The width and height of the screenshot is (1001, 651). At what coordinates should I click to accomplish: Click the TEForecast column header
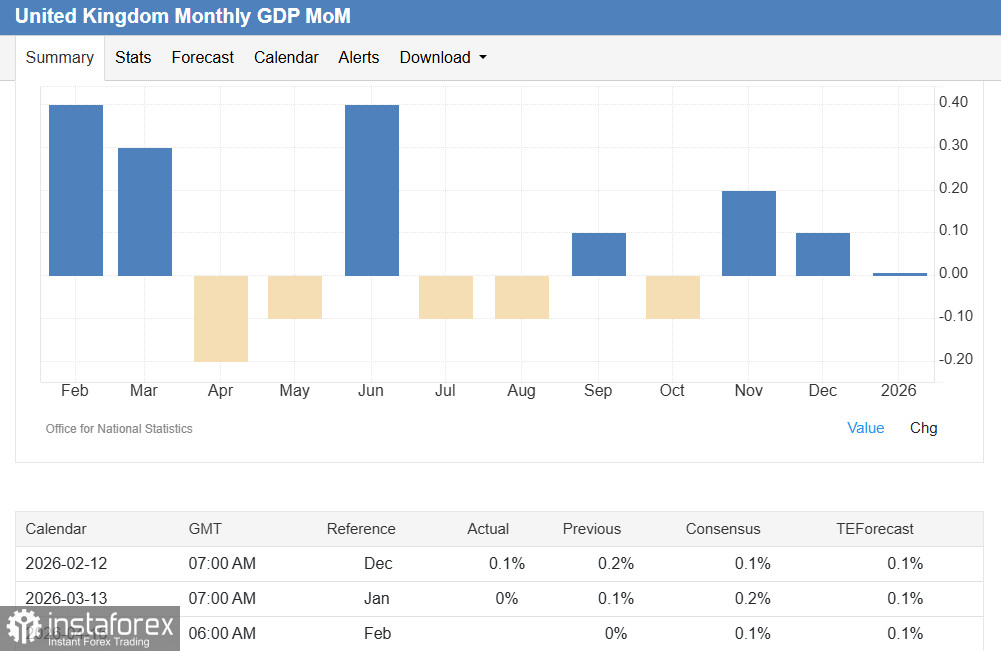coord(874,529)
